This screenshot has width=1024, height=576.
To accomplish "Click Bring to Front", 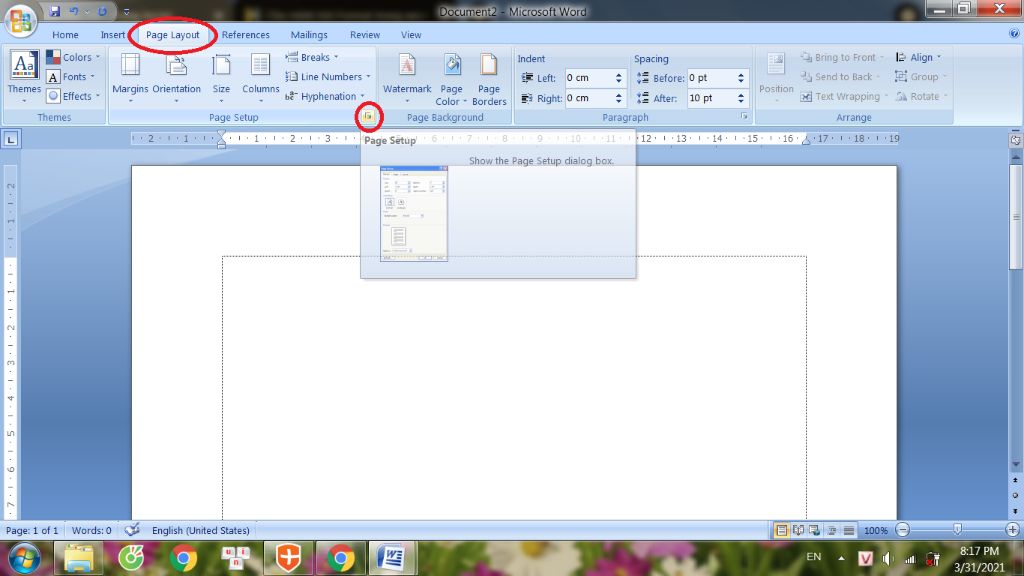I will (842, 57).
